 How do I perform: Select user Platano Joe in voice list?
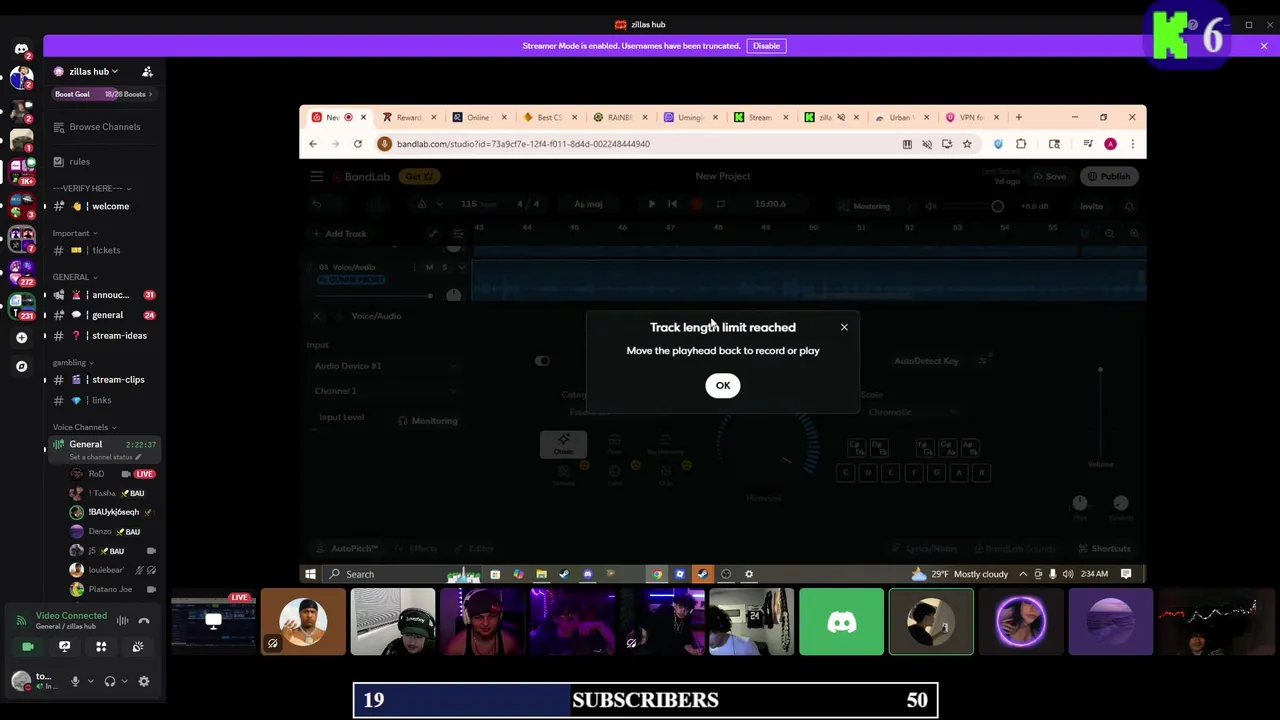(x=112, y=589)
